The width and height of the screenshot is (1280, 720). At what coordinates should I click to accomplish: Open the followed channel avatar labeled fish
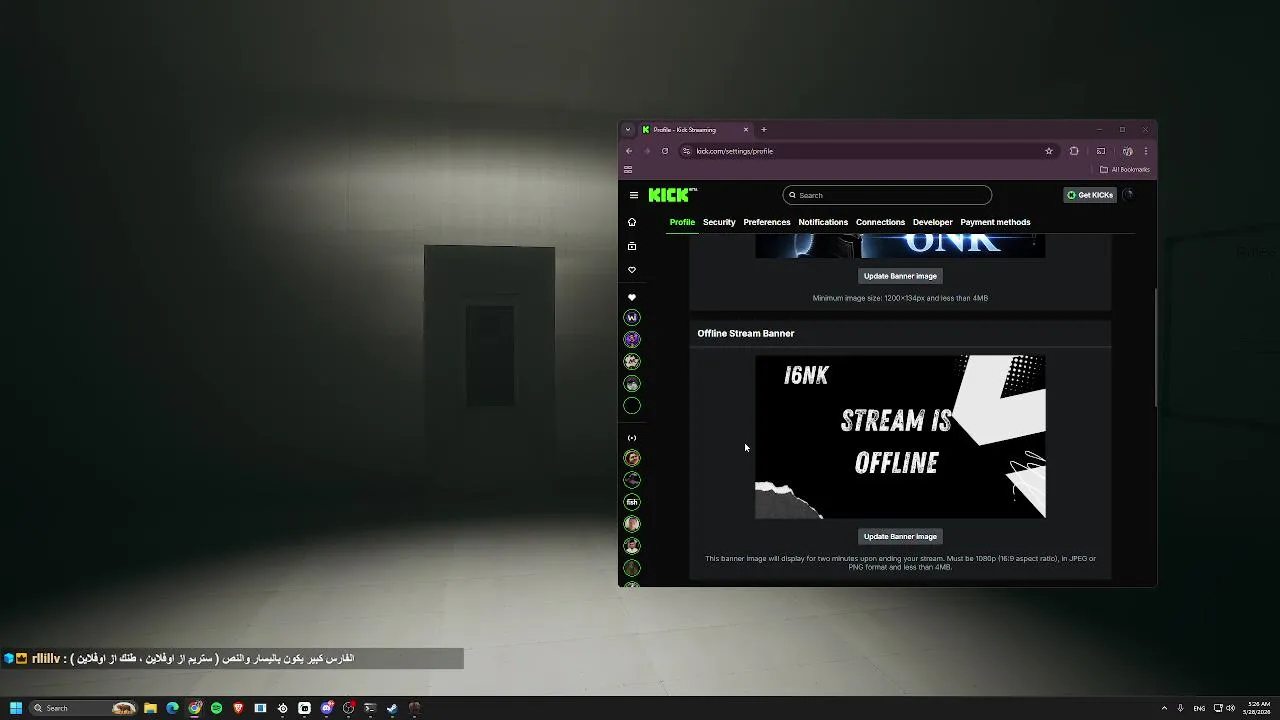point(631,502)
